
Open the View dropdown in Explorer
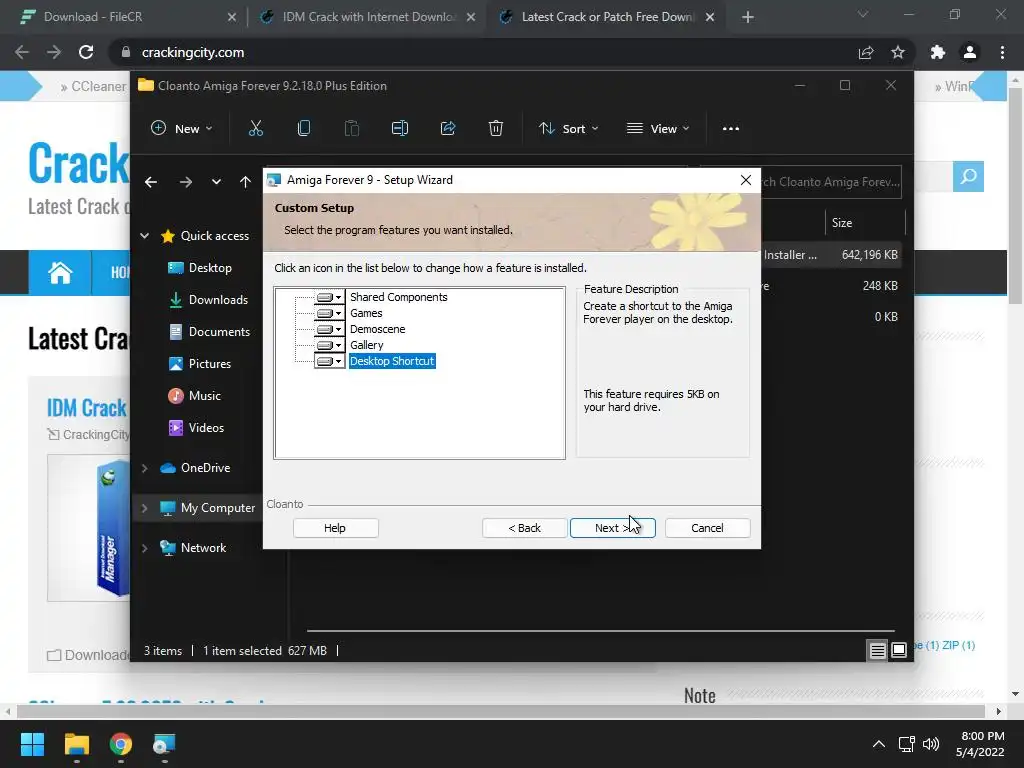tap(658, 129)
